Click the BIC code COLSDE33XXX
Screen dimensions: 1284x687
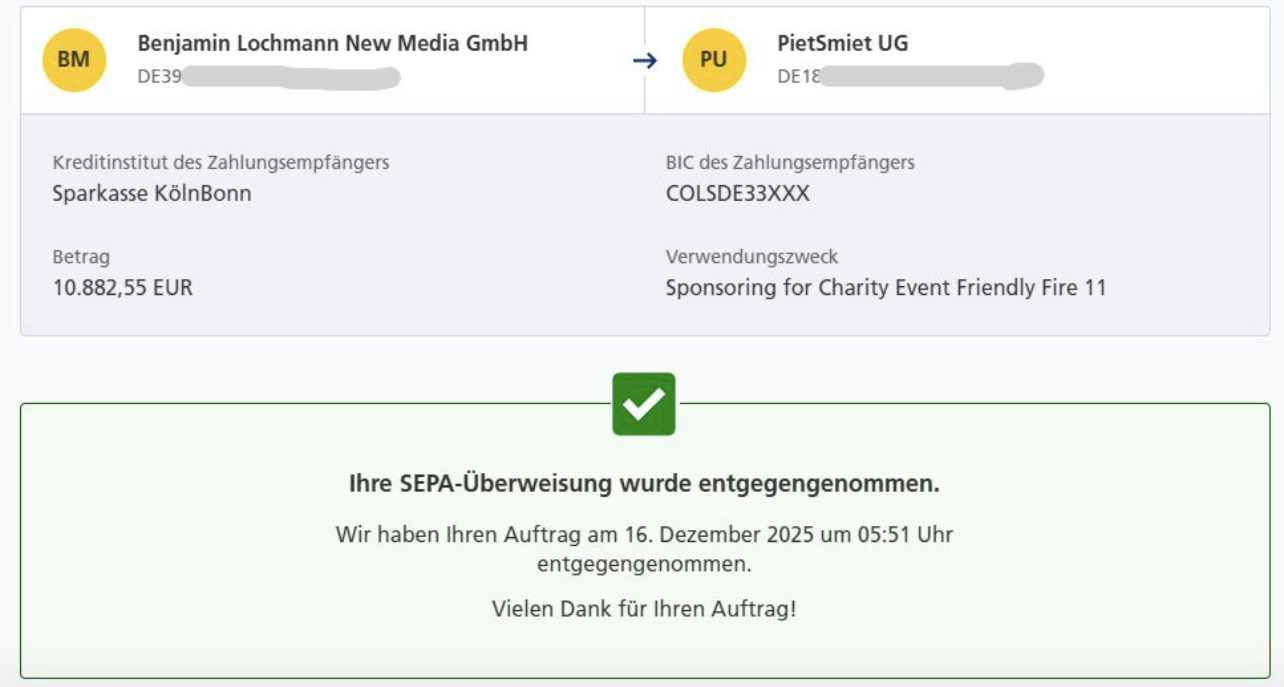(737, 194)
